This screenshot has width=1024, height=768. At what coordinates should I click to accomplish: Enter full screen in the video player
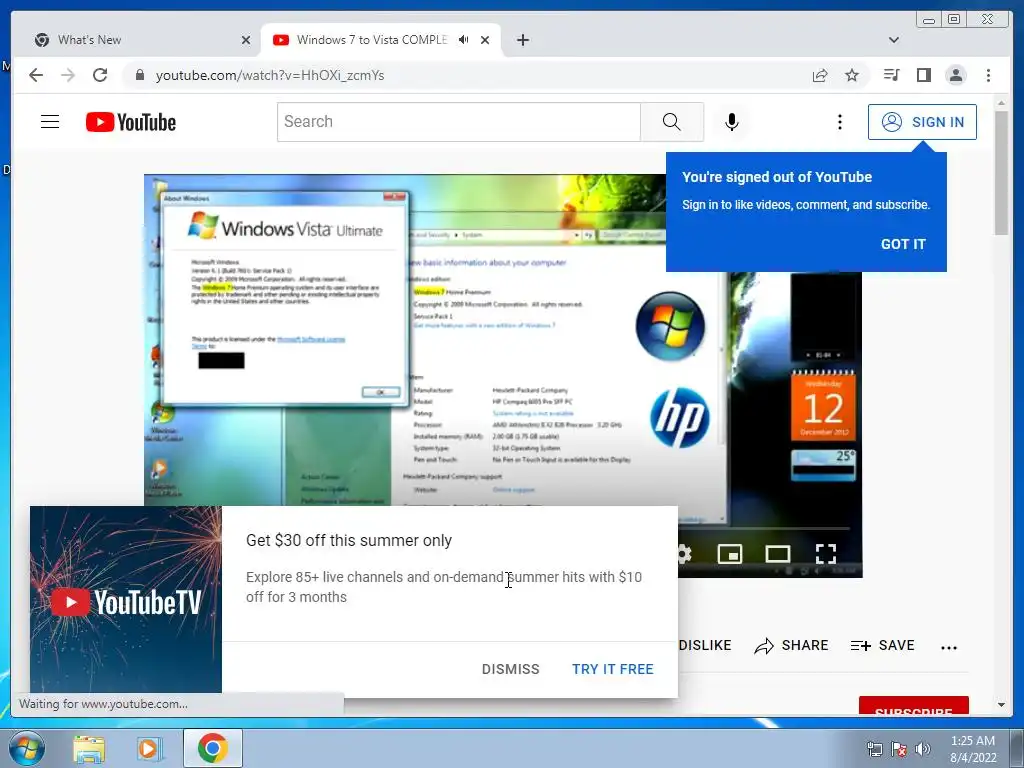tap(826, 554)
